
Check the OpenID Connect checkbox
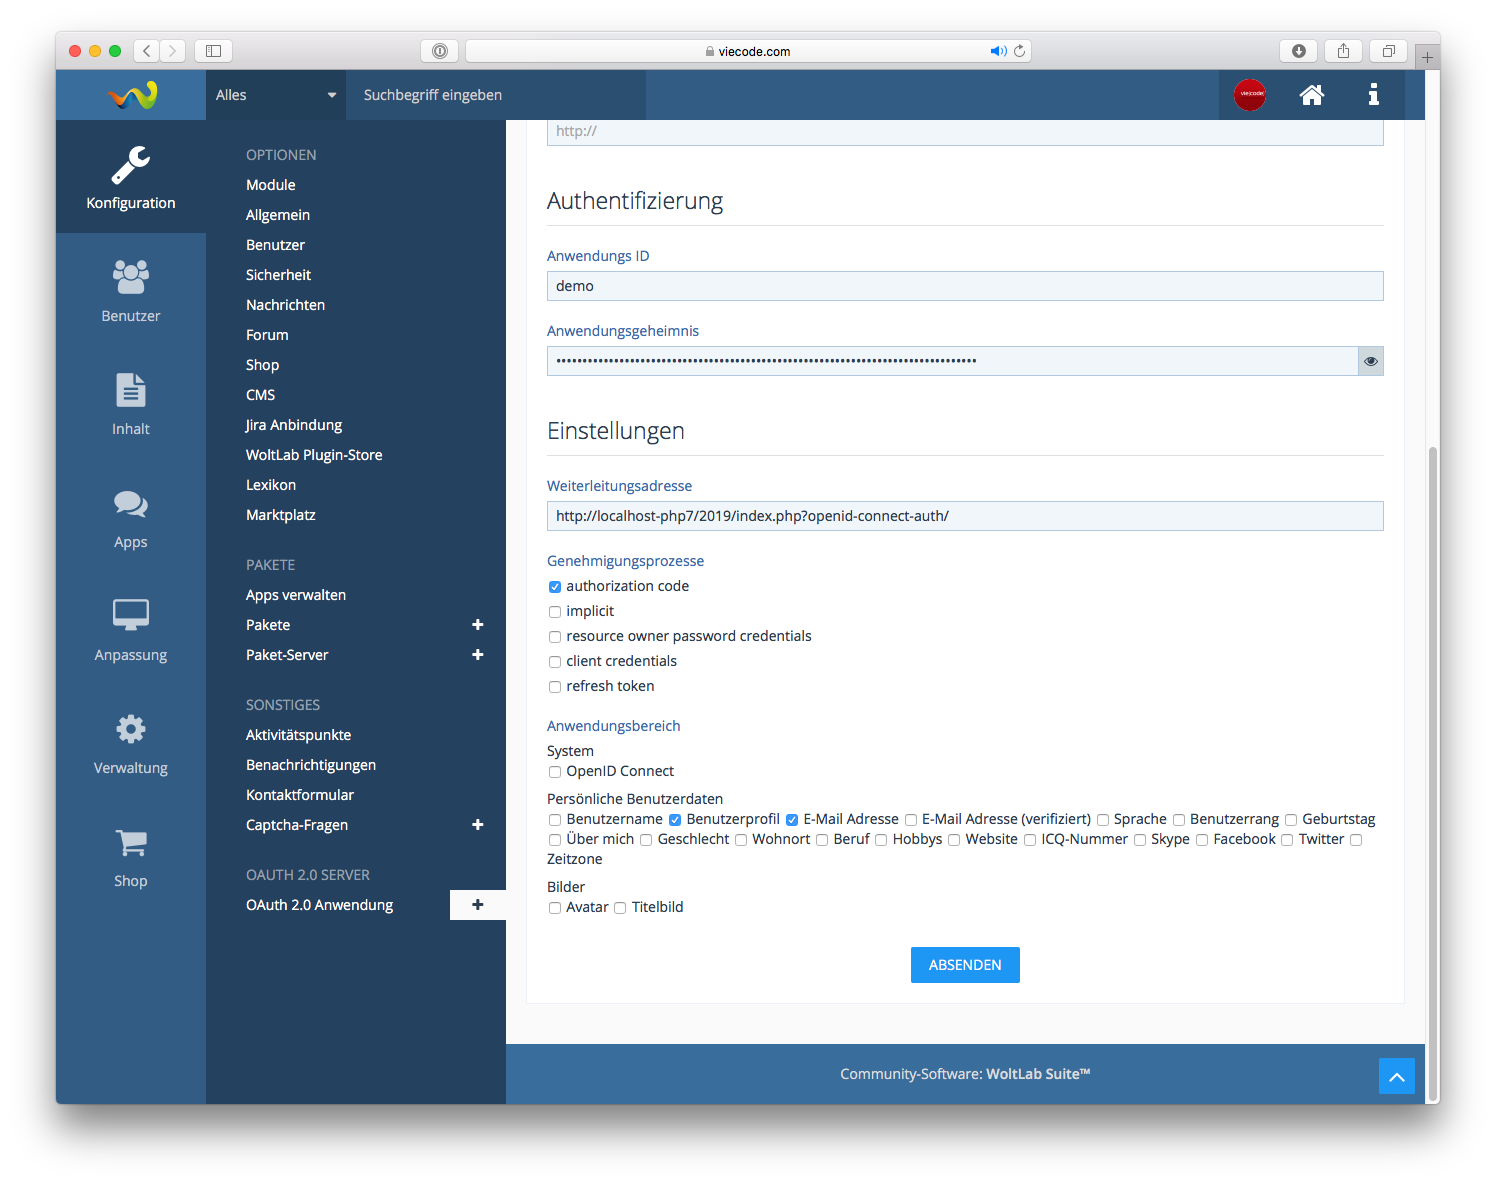pyautogui.click(x=555, y=772)
